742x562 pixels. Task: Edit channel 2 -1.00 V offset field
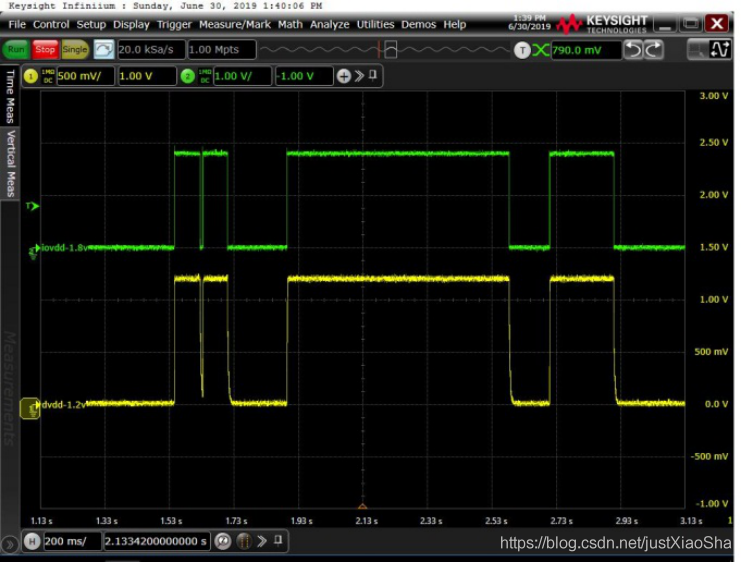click(x=304, y=76)
